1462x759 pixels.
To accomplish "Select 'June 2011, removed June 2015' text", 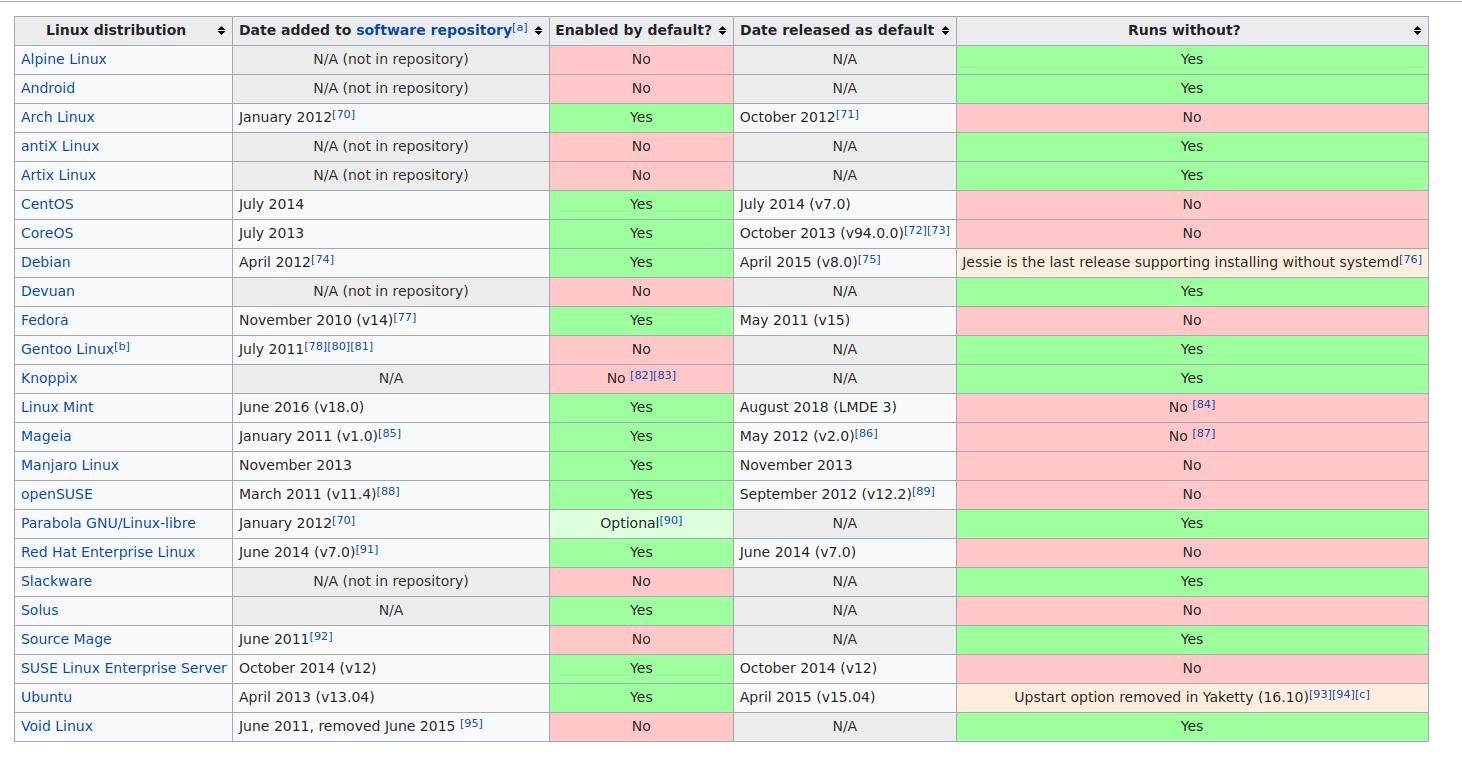I will point(347,726).
